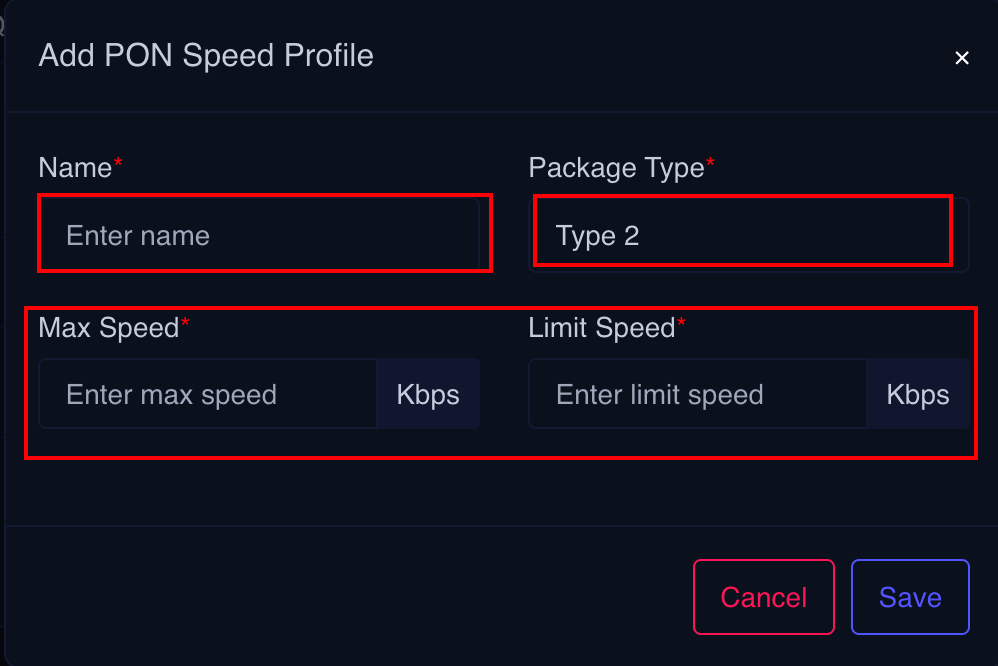Focus the Max Speed input field
The height and width of the screenshot is (666, 998).
coord(208,394)
